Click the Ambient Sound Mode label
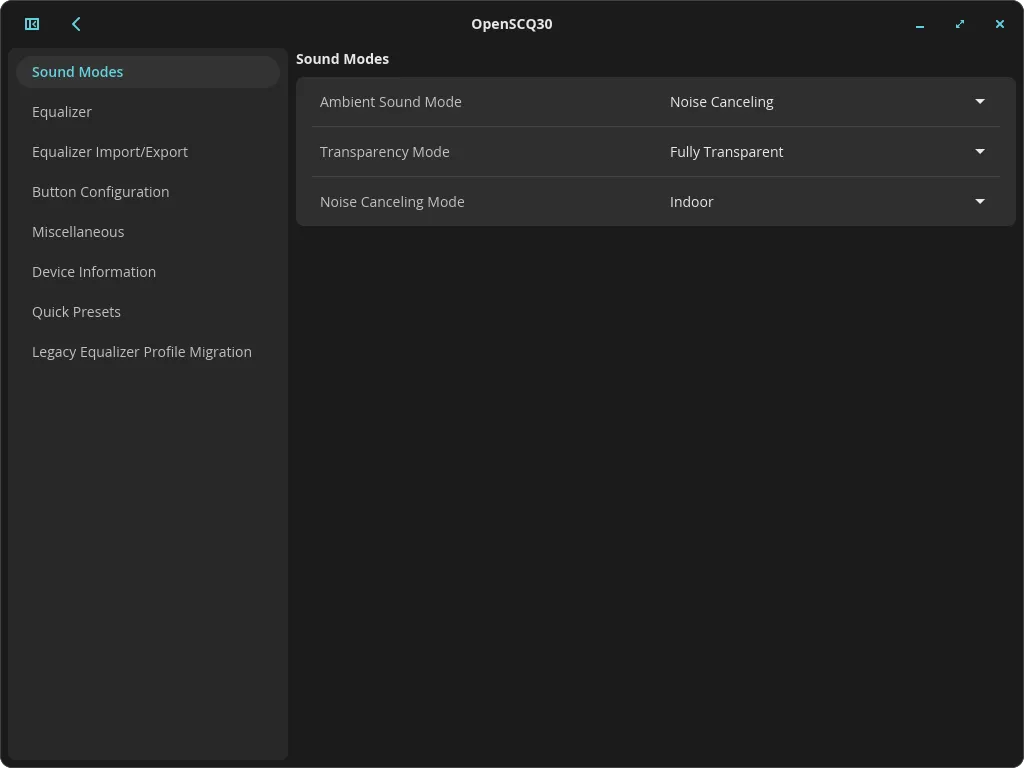This screenshot has width=1024, height=768. click(x=391, y=102)
